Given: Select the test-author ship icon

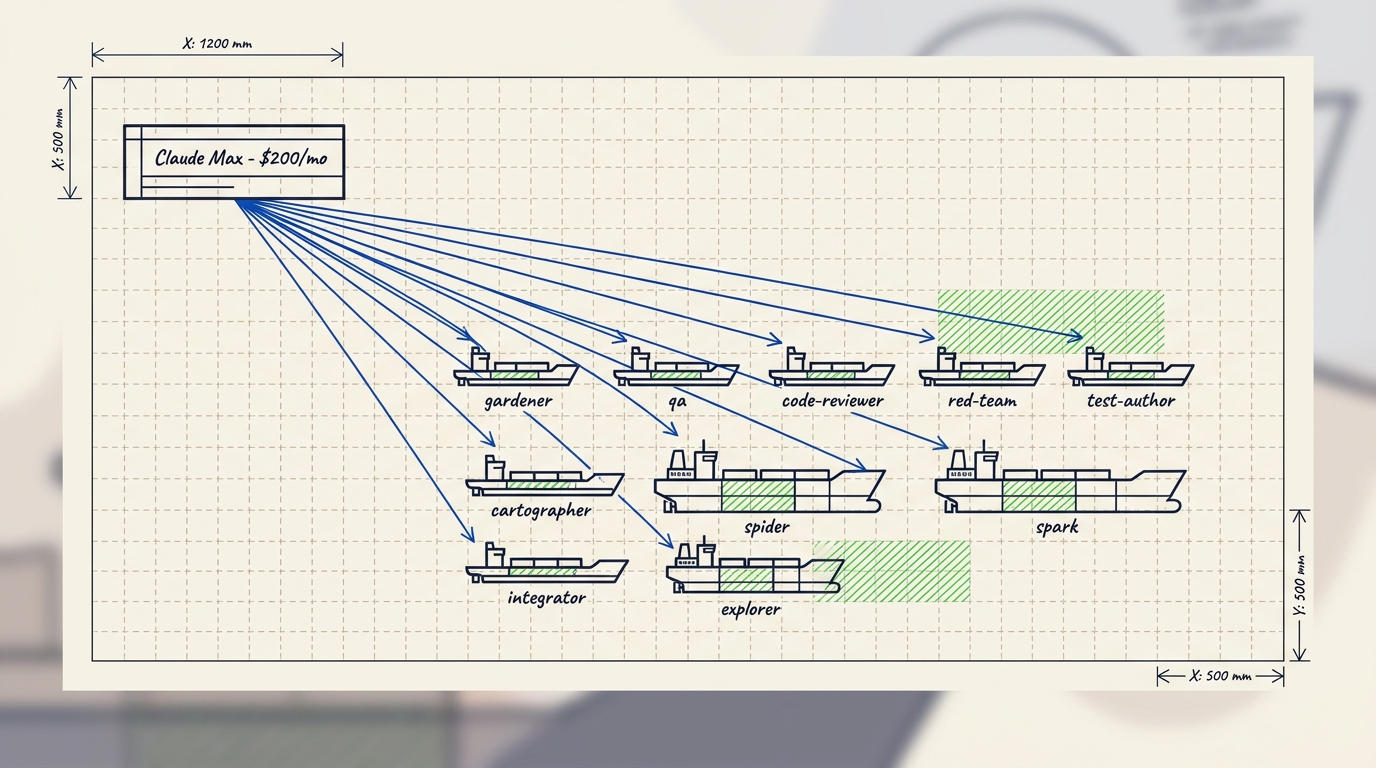Looking at the screenshot, I should (x=1130, y=368).
